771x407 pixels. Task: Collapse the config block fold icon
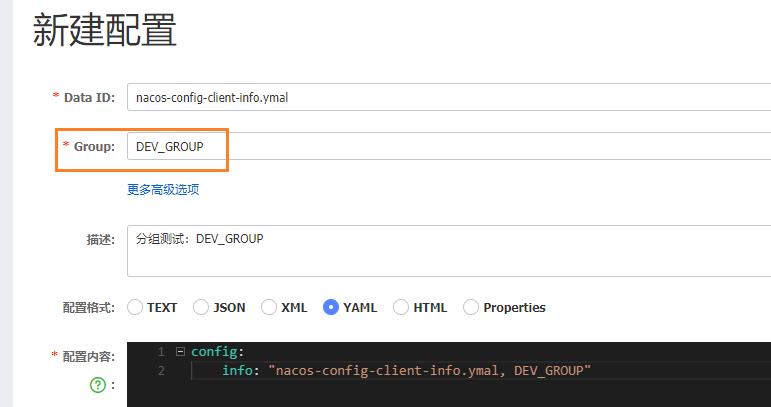click(180, 351)
